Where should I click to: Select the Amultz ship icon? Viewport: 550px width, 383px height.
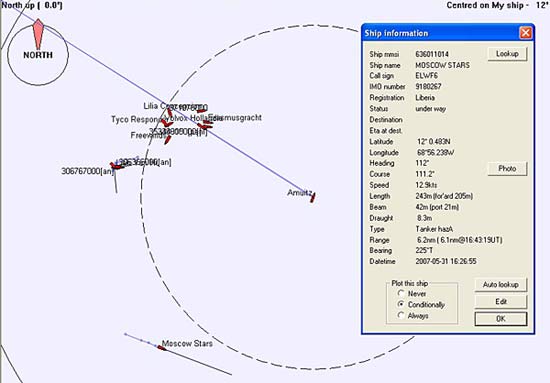point(313,197)
